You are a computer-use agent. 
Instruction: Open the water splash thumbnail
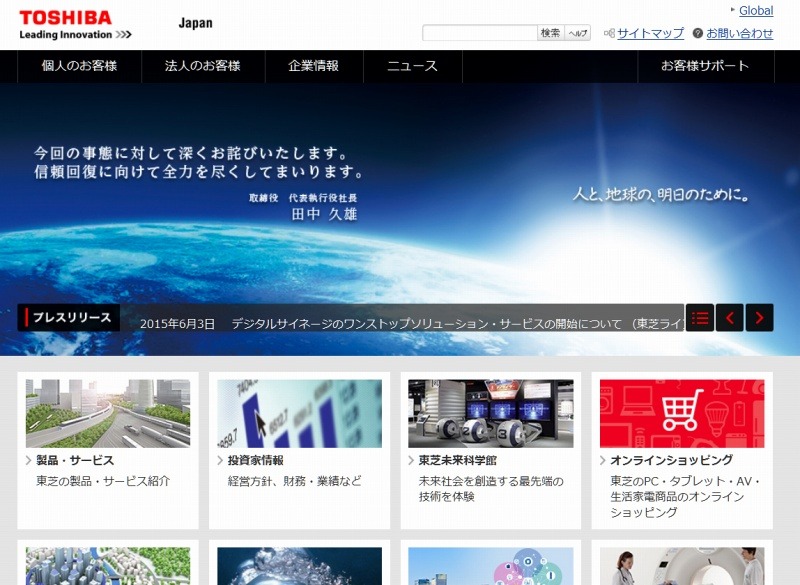point(299,566)
